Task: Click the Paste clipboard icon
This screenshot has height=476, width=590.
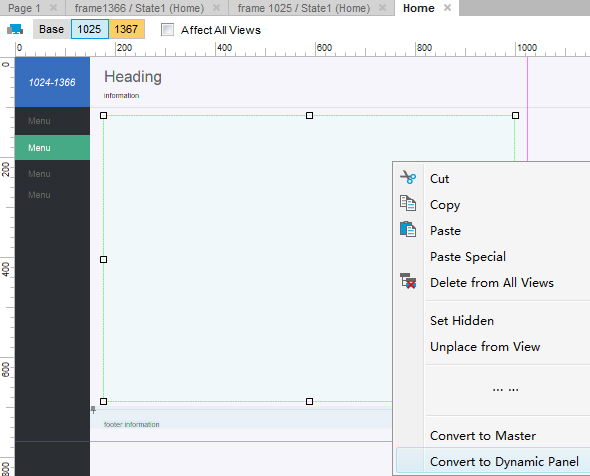Action: pos(408,229)
